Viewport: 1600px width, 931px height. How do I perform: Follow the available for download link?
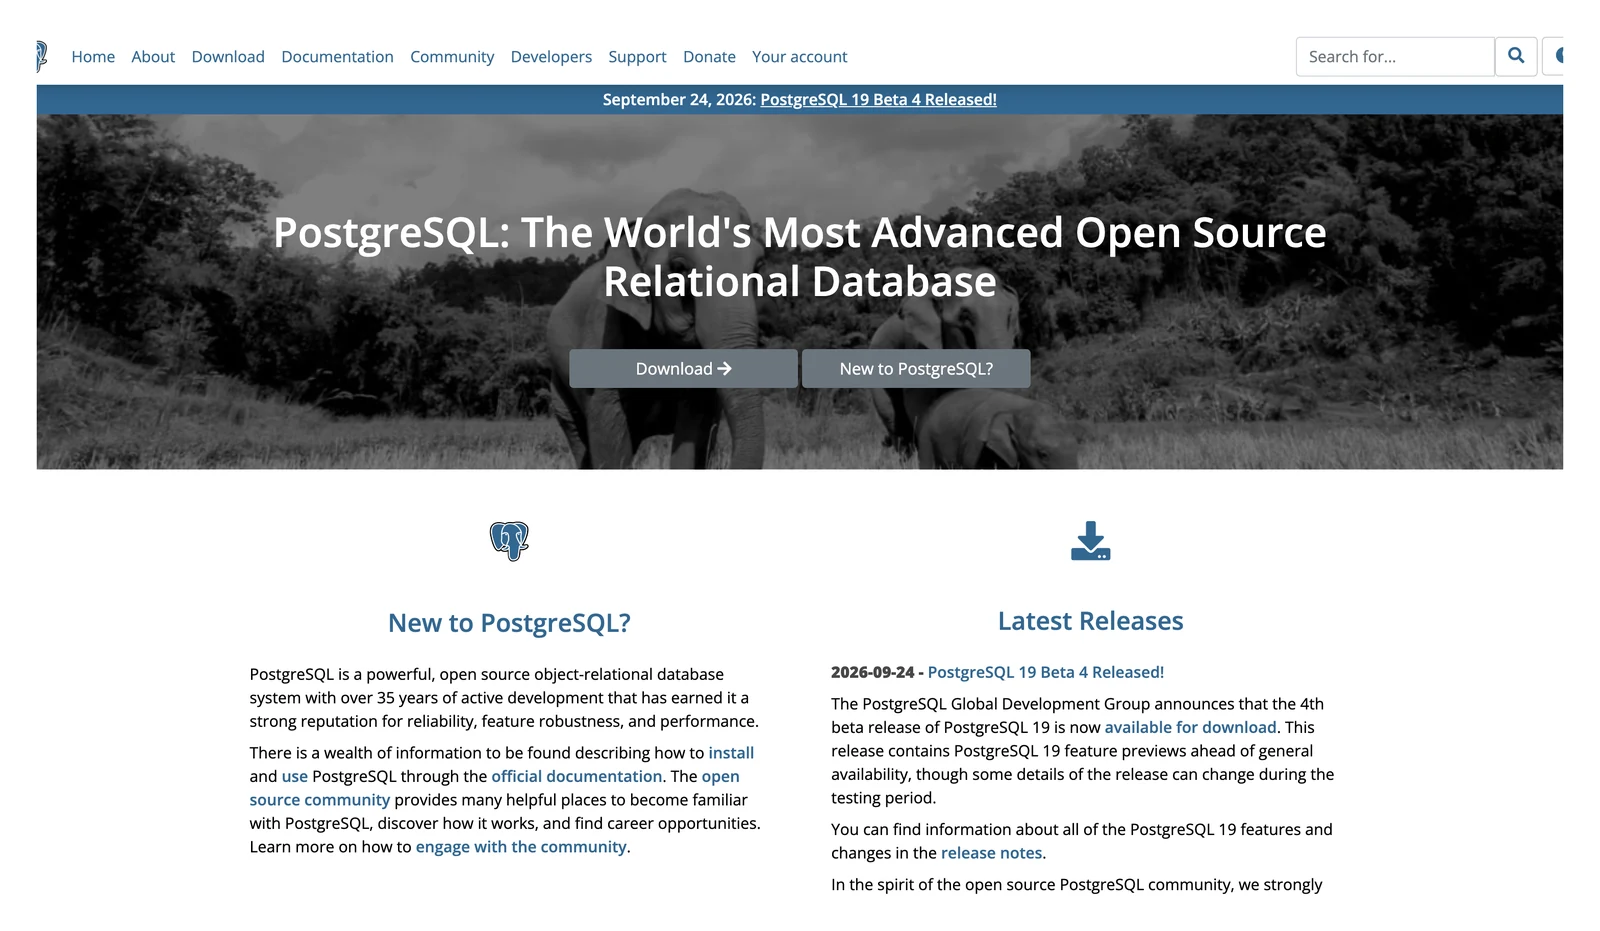(1190, 727)
